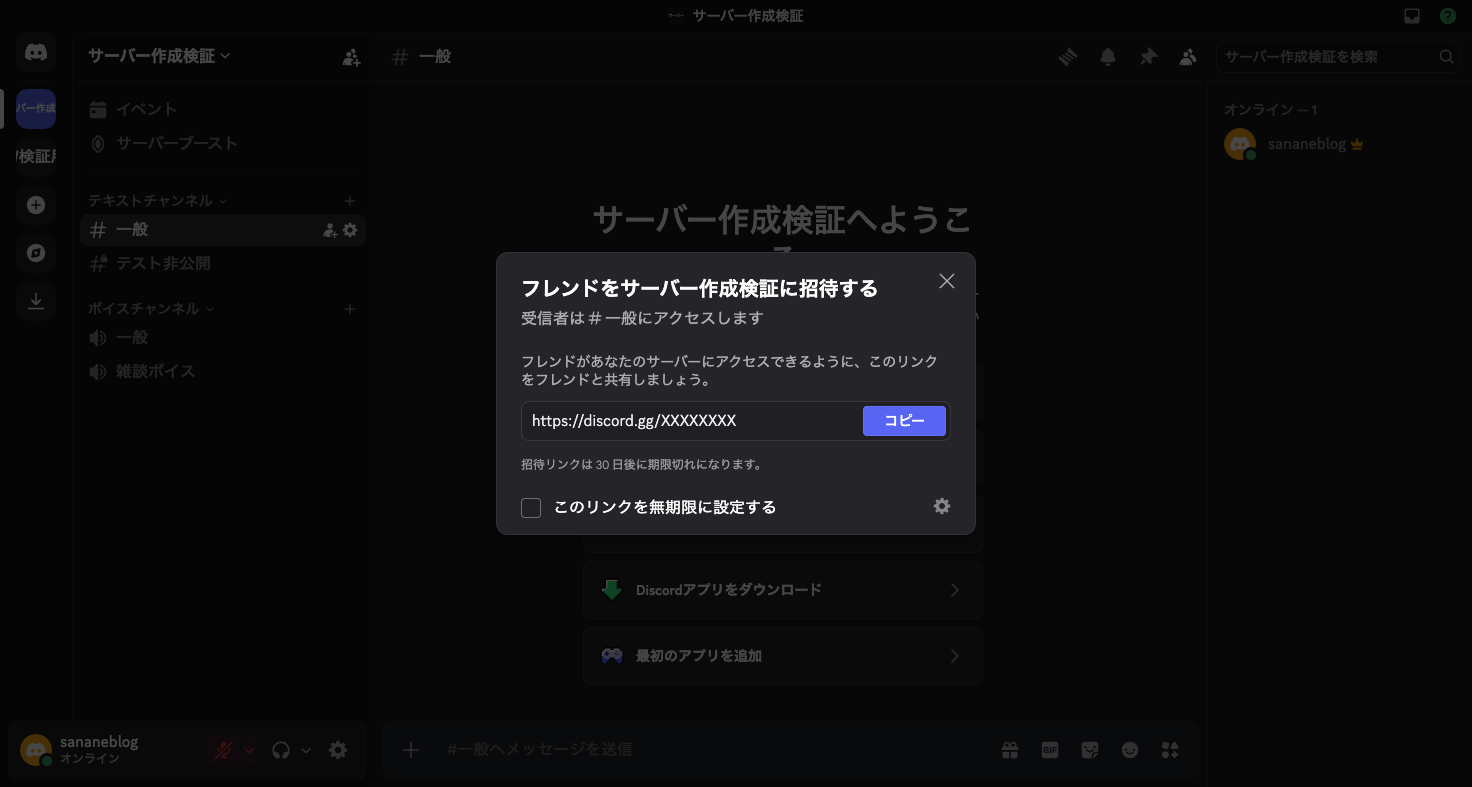Click invite icon on 一般 channel row
This screenshot has height=787, width=1472.
(x=330, y=230)
